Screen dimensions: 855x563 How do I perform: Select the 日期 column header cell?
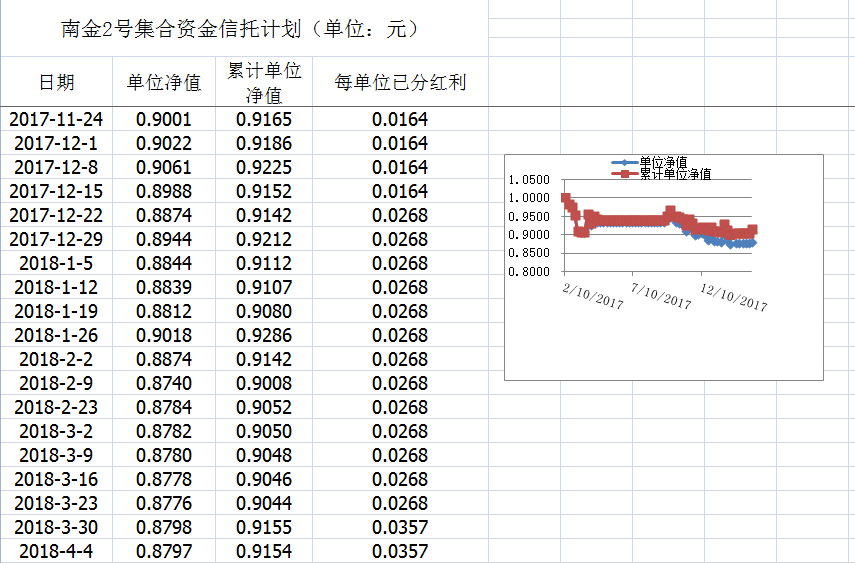(x=57, y=82)
